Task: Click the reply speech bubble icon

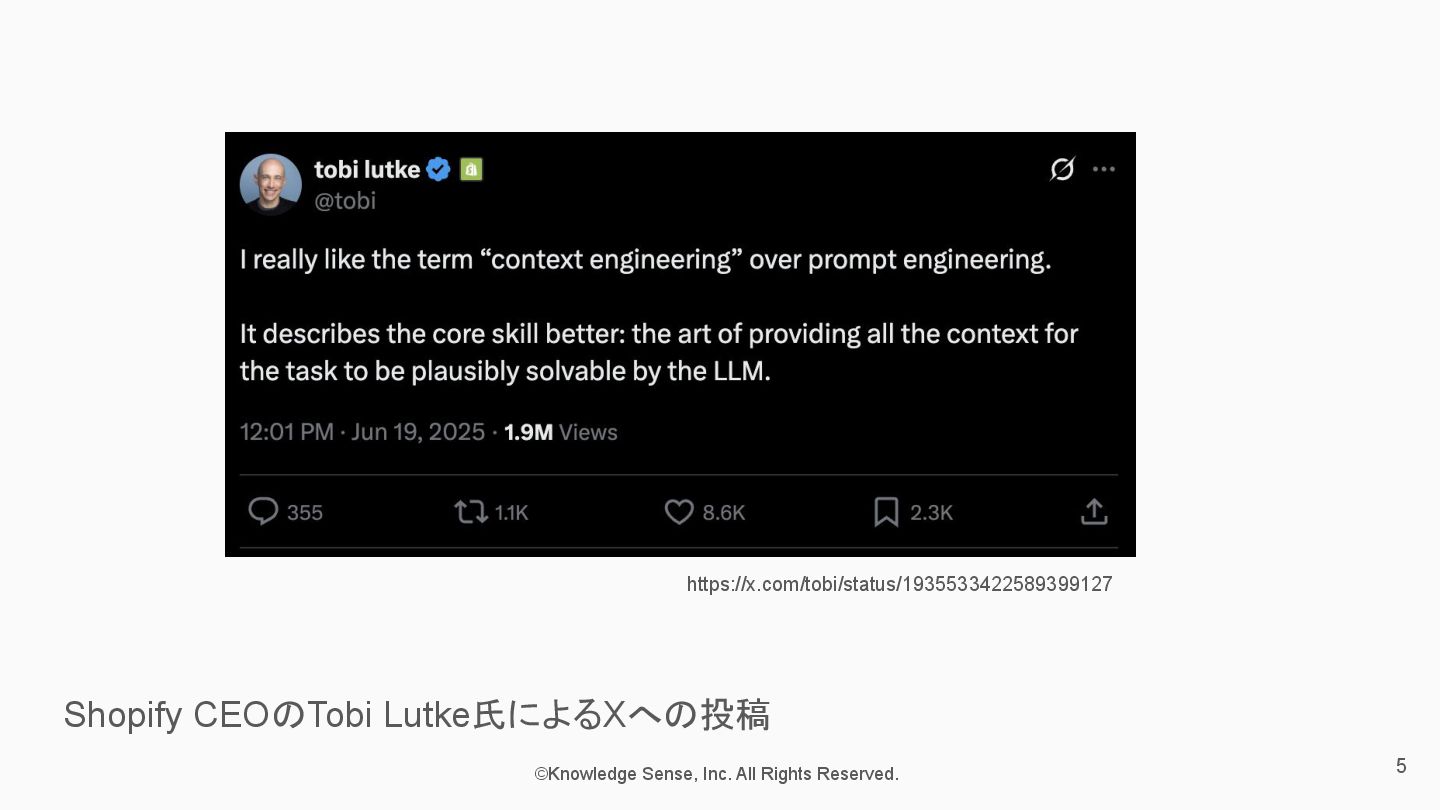Action: 263,512
